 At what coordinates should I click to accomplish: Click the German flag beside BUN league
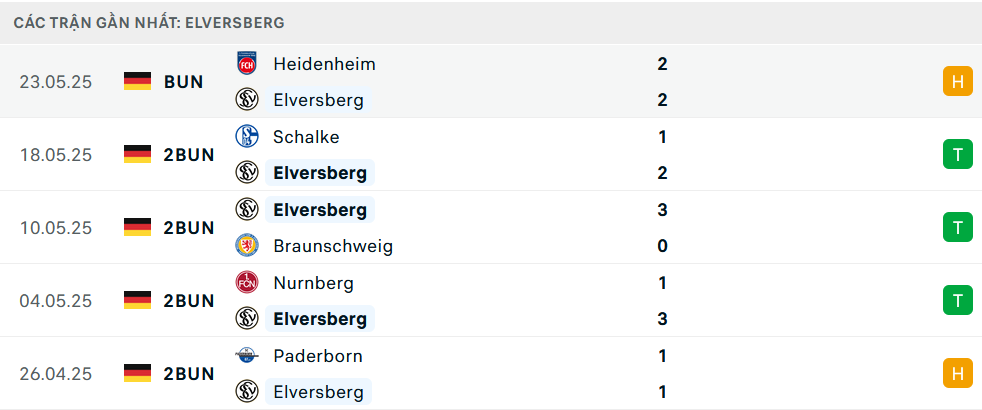[x=137, y=81]
